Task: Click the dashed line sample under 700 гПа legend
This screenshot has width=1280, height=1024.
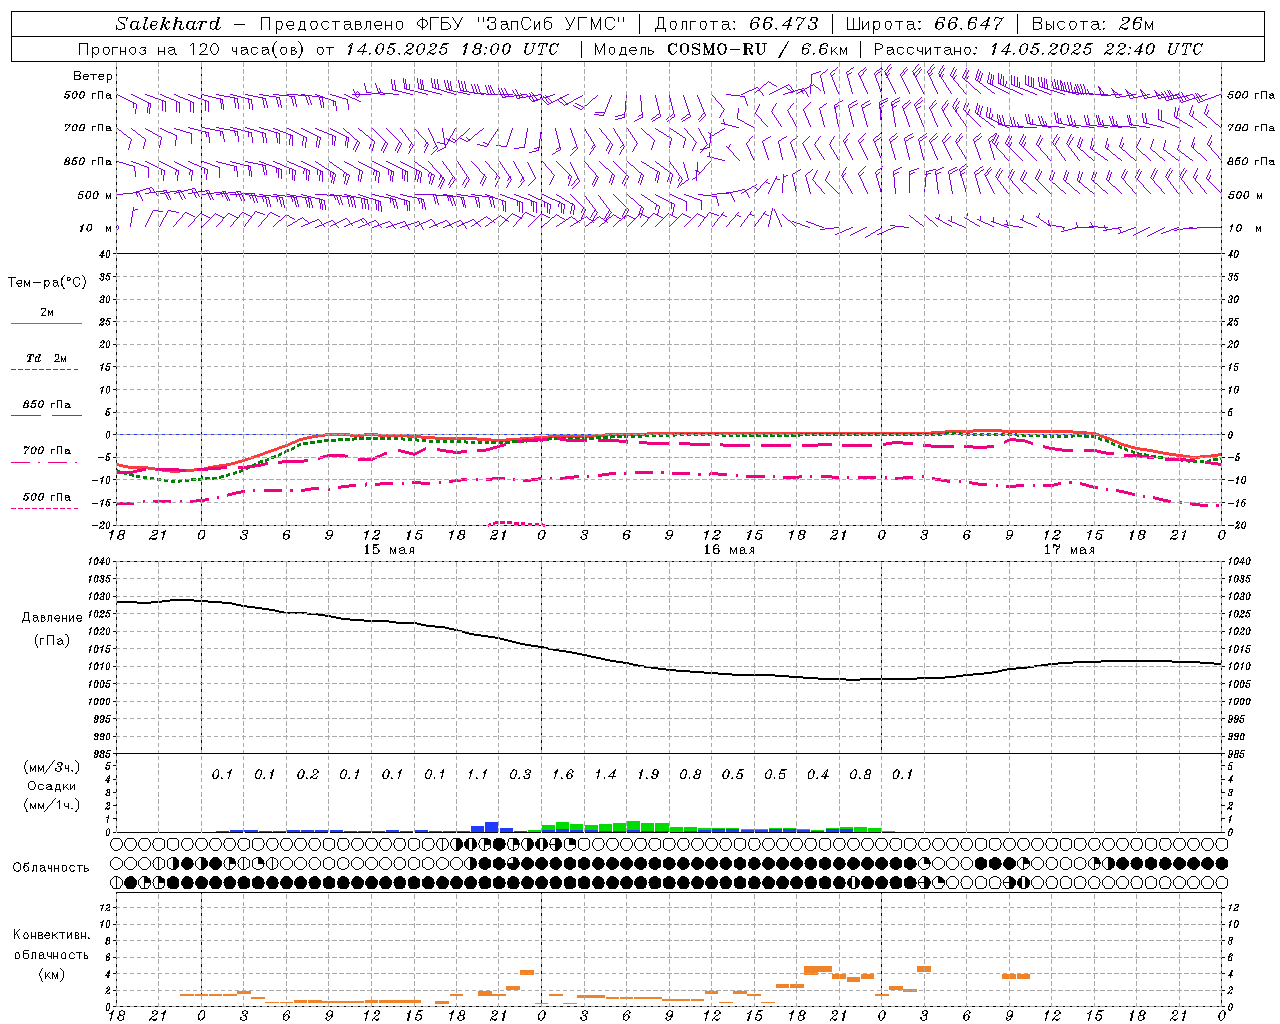Action: point(46,462)
